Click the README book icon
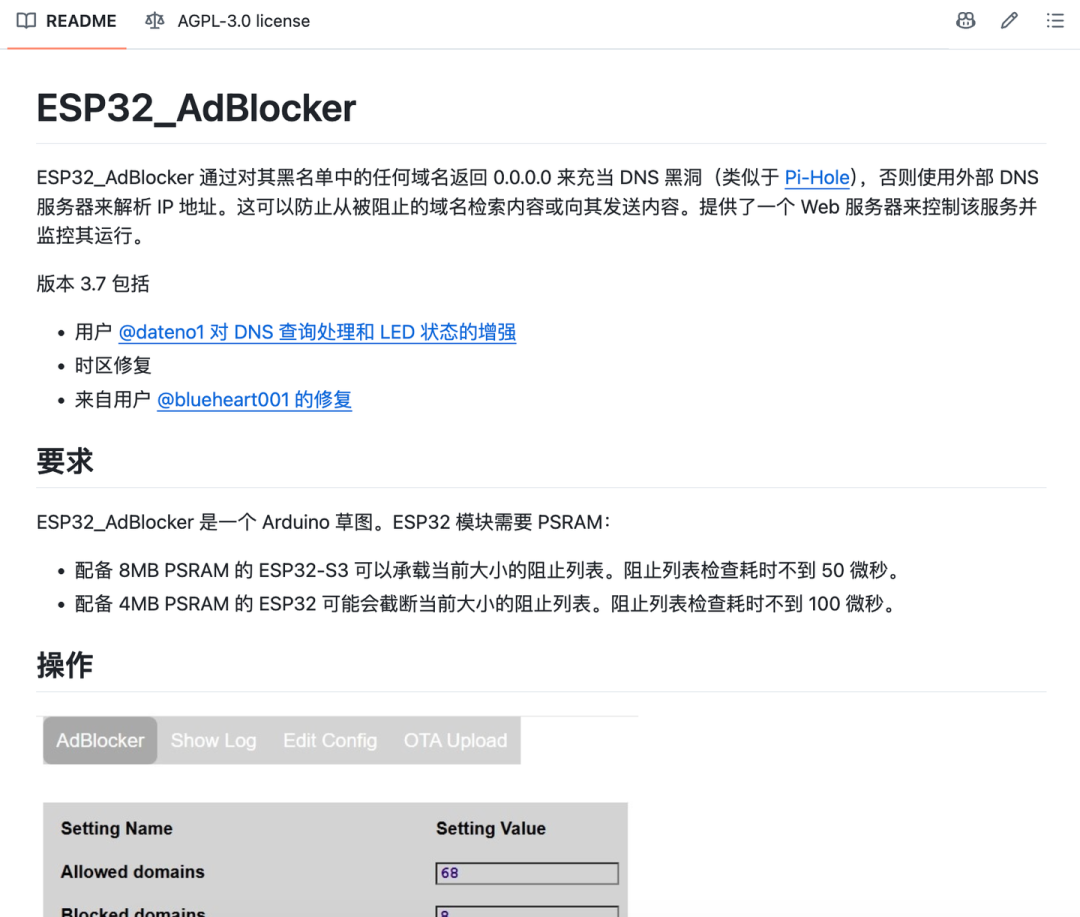 (26, 21)
